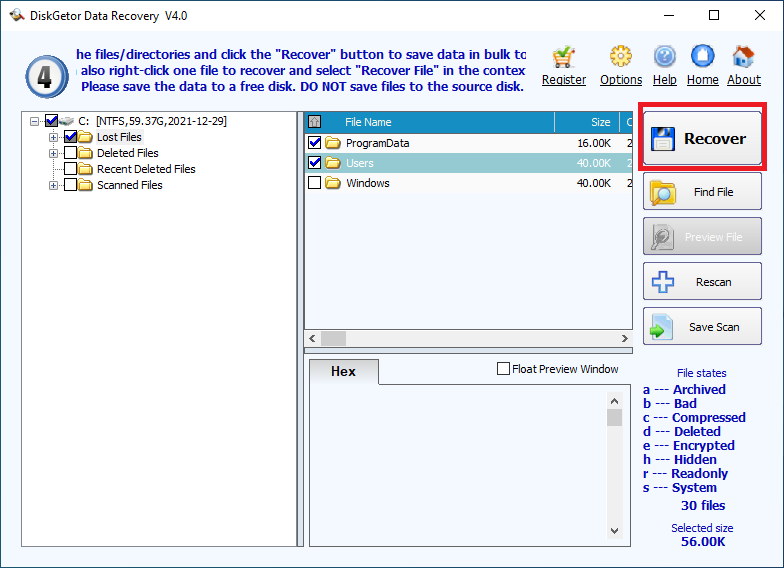This screenshot has width=784, height=568.
Task: Expand the Scanned Files tree node
Action: pos(53,185)
